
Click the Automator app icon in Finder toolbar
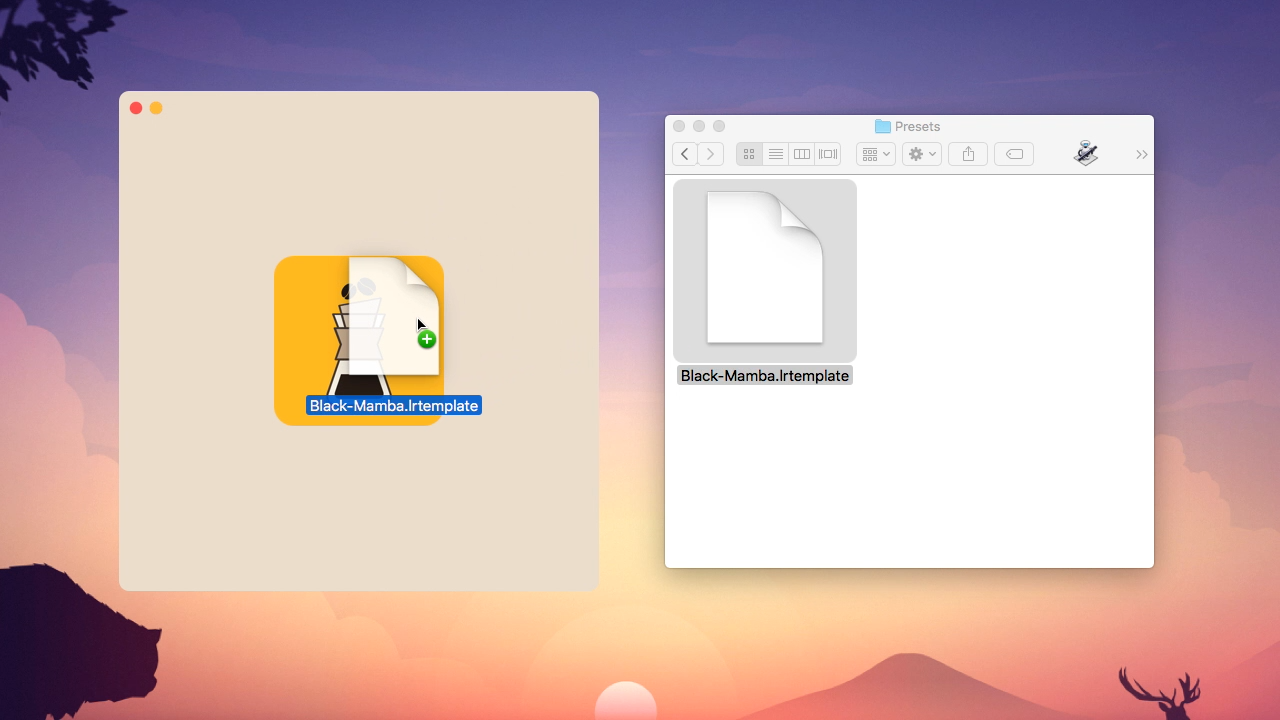[x=1086, y=154]
